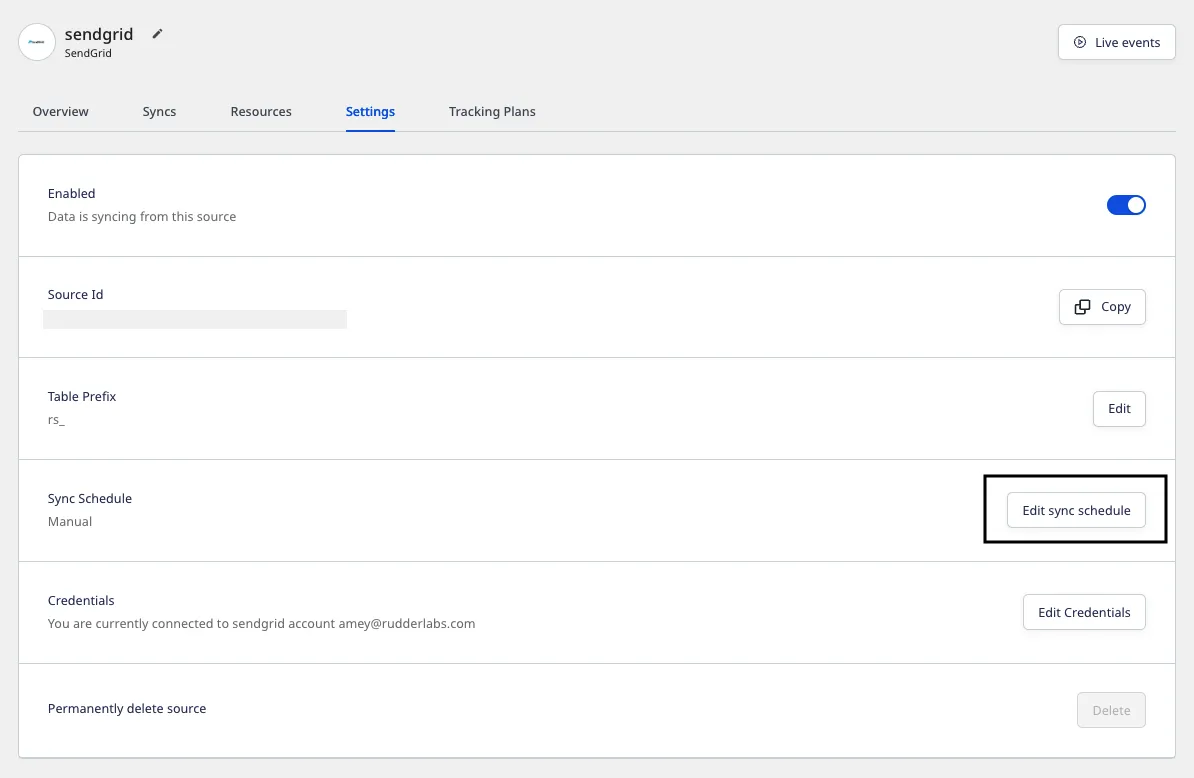
Task: Click the 'Sync Schedule' label
Action: 90,498
